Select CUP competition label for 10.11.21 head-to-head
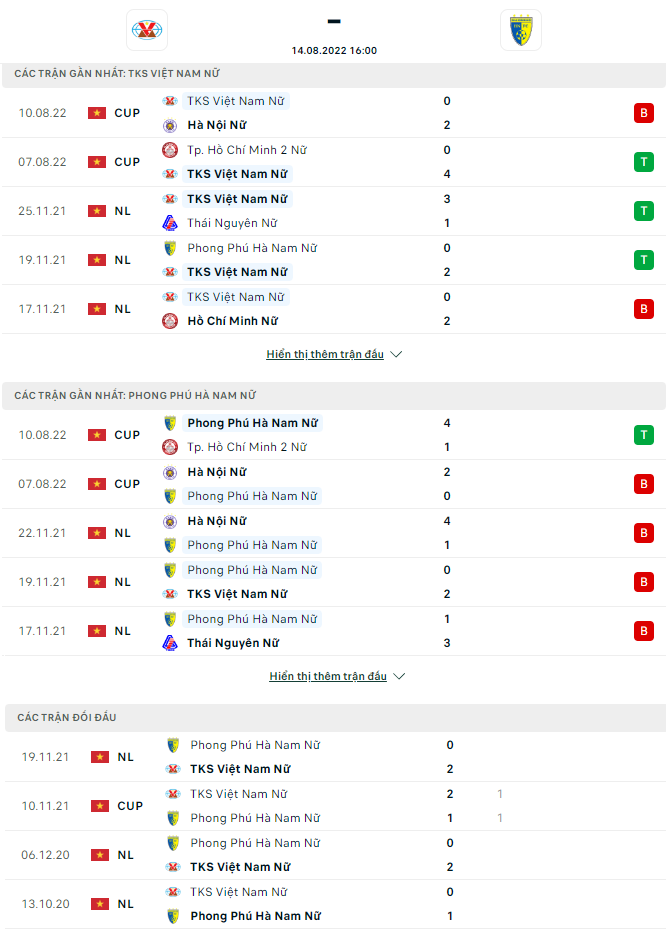666x931 pixels. tap(130, 806)
